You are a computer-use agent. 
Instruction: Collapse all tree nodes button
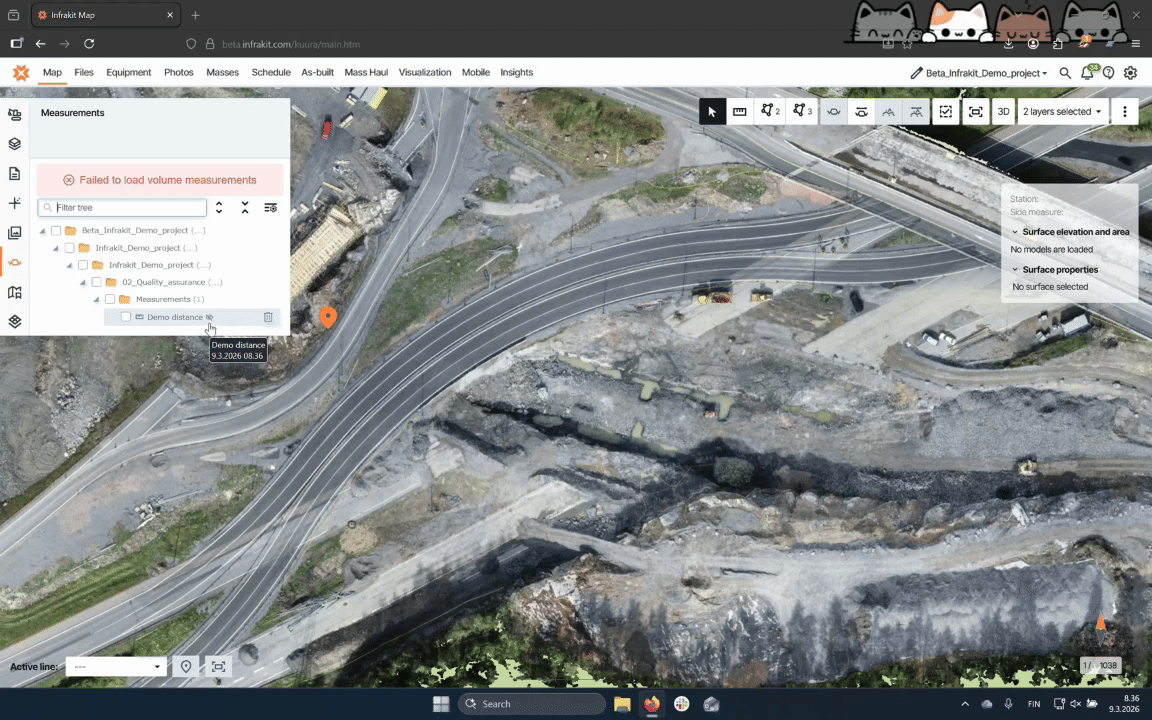pos(245,208)
